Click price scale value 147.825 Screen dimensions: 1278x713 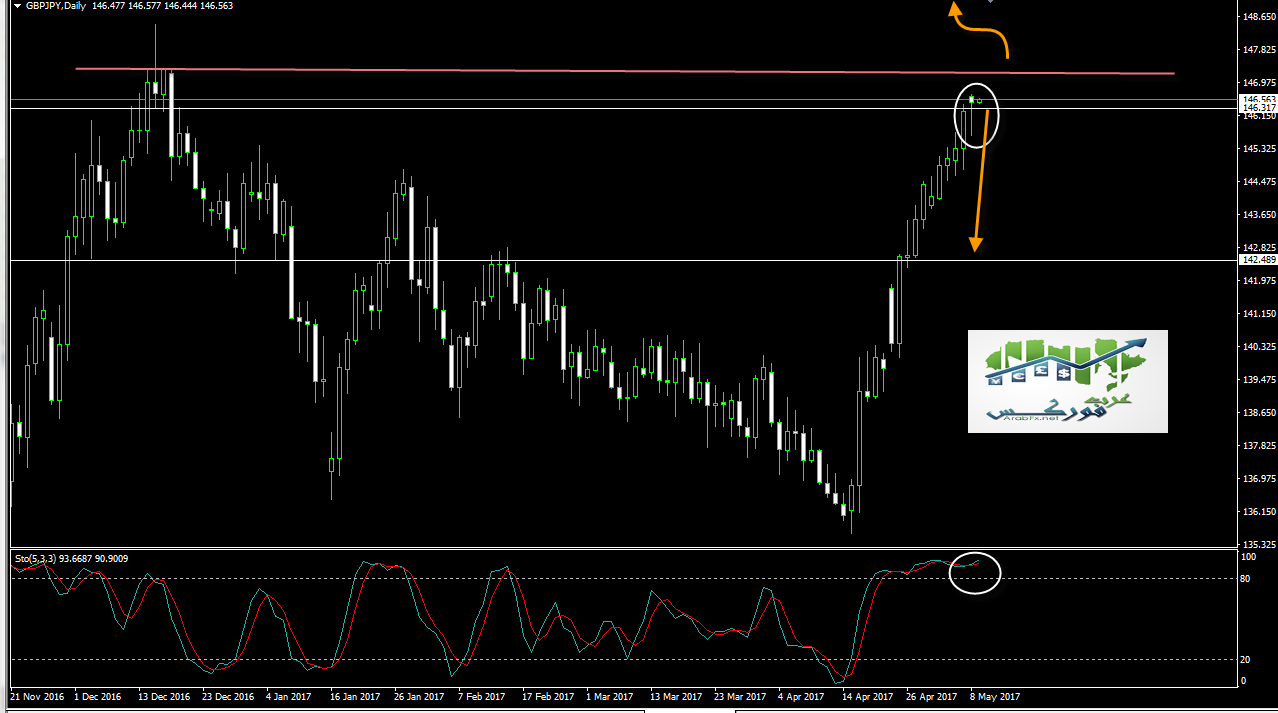[1257, 50]
